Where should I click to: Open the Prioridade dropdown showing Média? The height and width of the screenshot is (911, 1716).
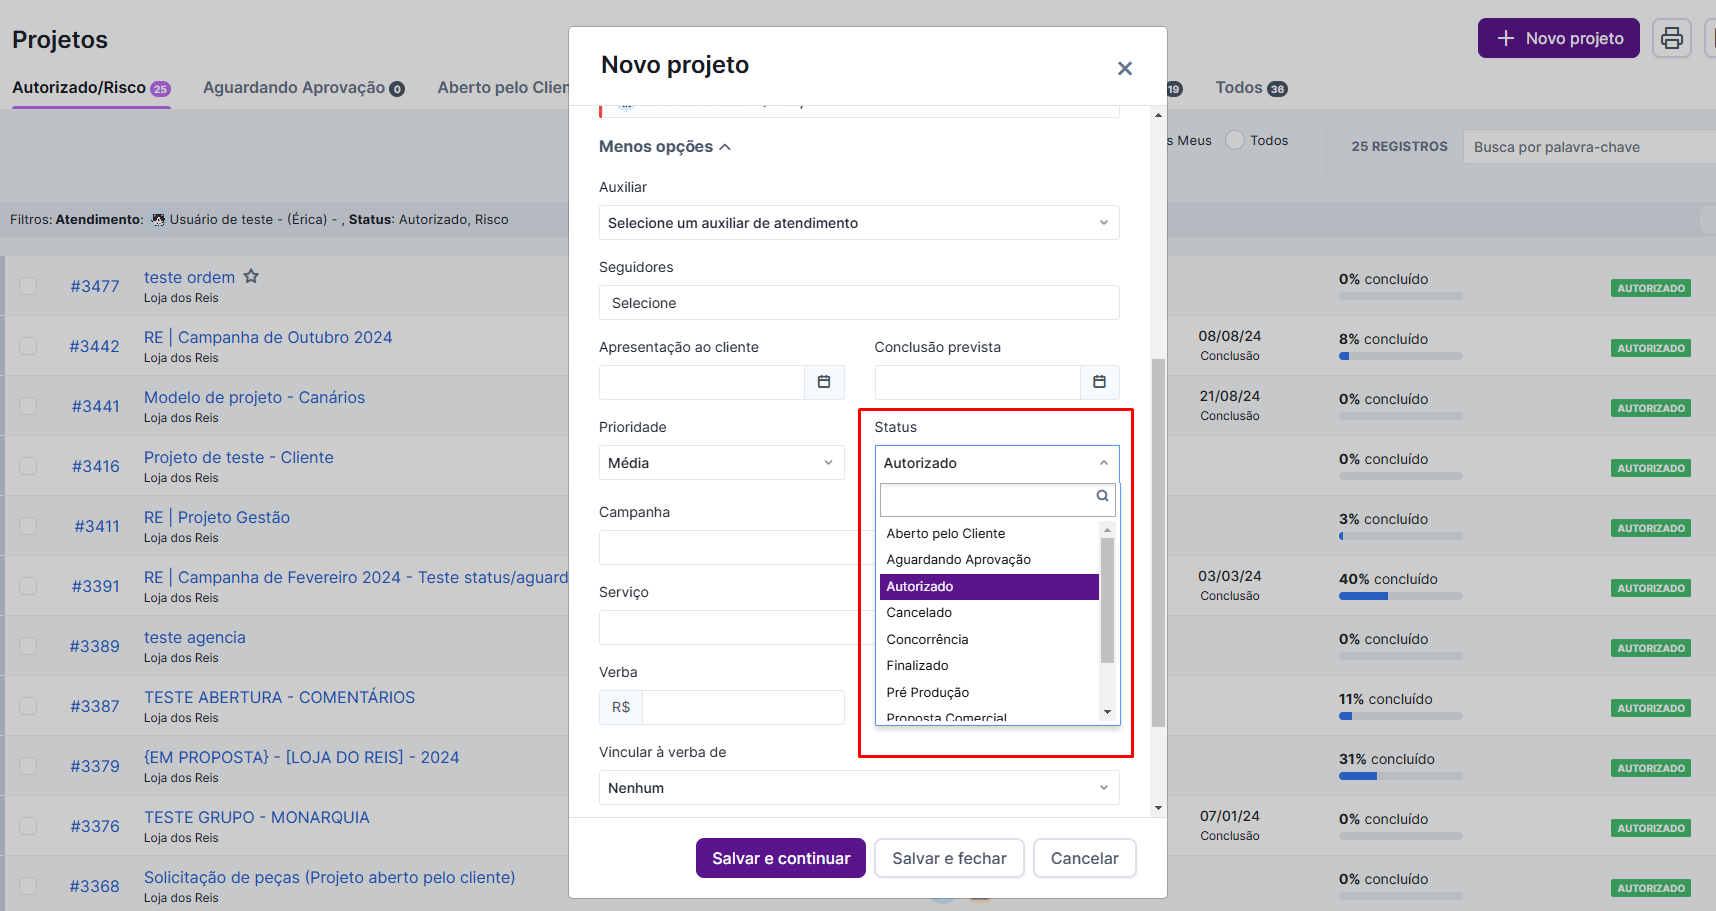click(720, 463)
